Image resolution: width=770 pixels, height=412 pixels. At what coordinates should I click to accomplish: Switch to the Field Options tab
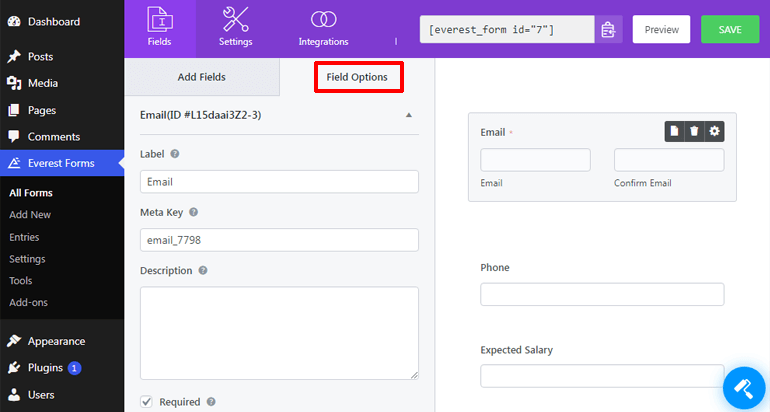[357, 77]
